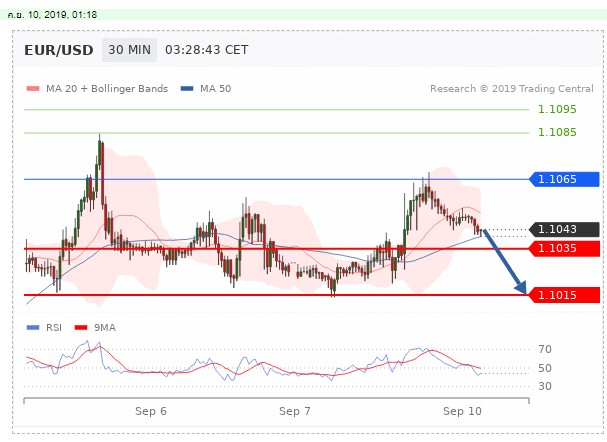This screenshot has width=607, height=442.
Task: Click the Sep 6 date axis label
Action: pos(151,411)
